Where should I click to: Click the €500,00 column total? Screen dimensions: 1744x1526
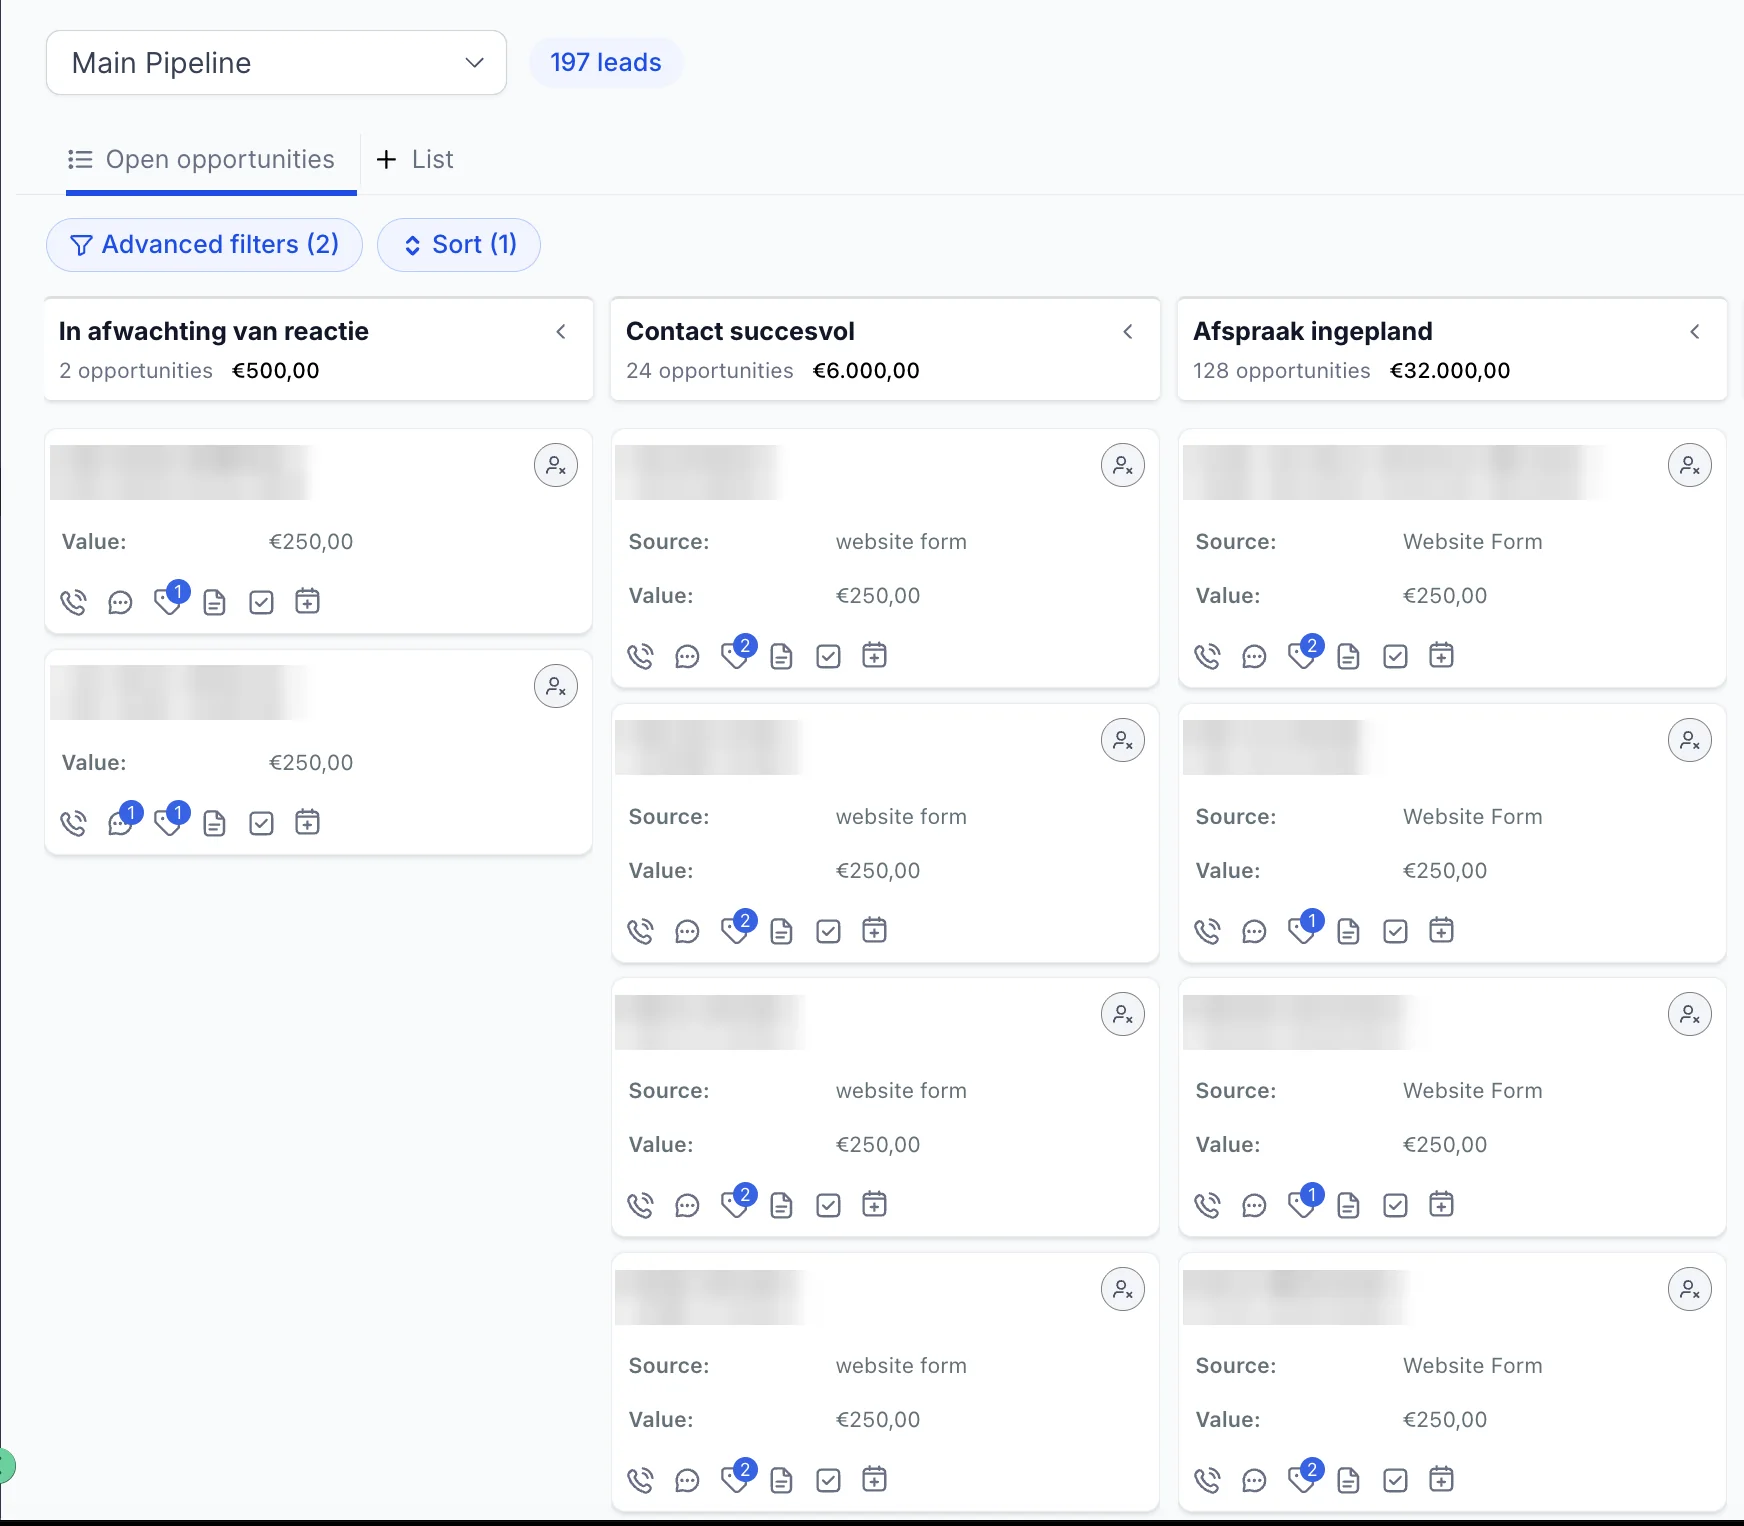pos(276,371)
